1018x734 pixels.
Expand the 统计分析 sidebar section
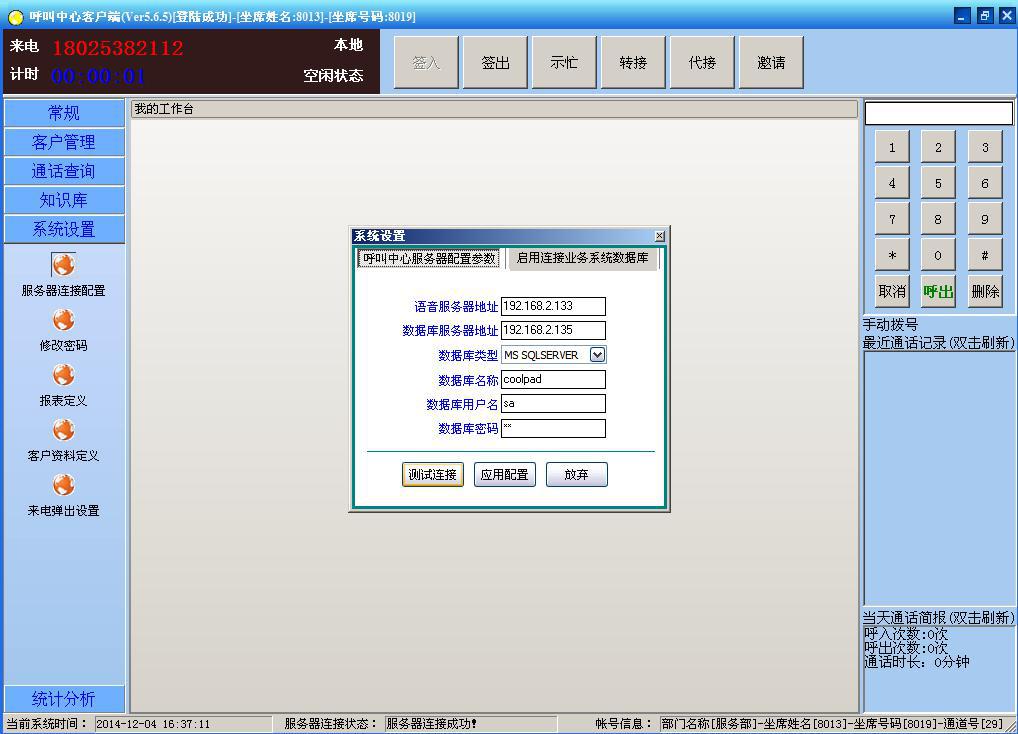(x=64, y=698)
